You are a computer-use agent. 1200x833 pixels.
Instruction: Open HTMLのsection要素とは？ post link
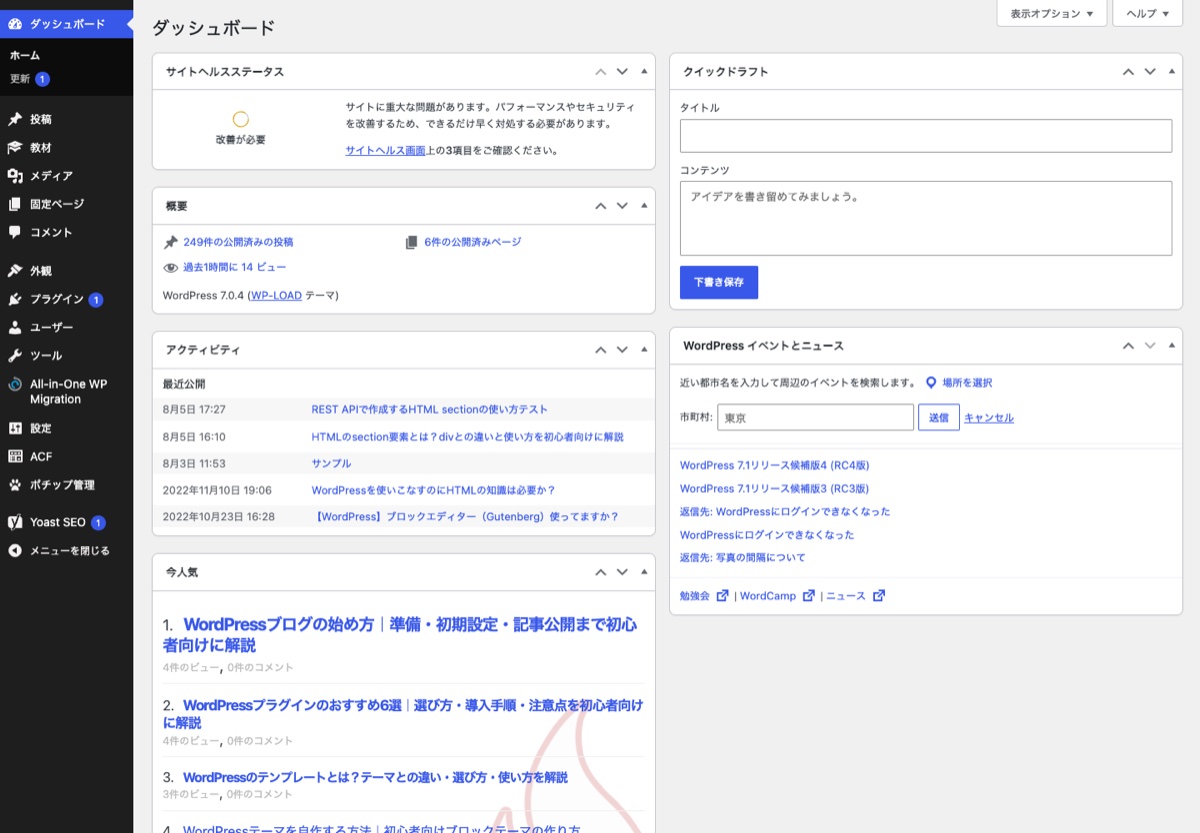point(467,436)
